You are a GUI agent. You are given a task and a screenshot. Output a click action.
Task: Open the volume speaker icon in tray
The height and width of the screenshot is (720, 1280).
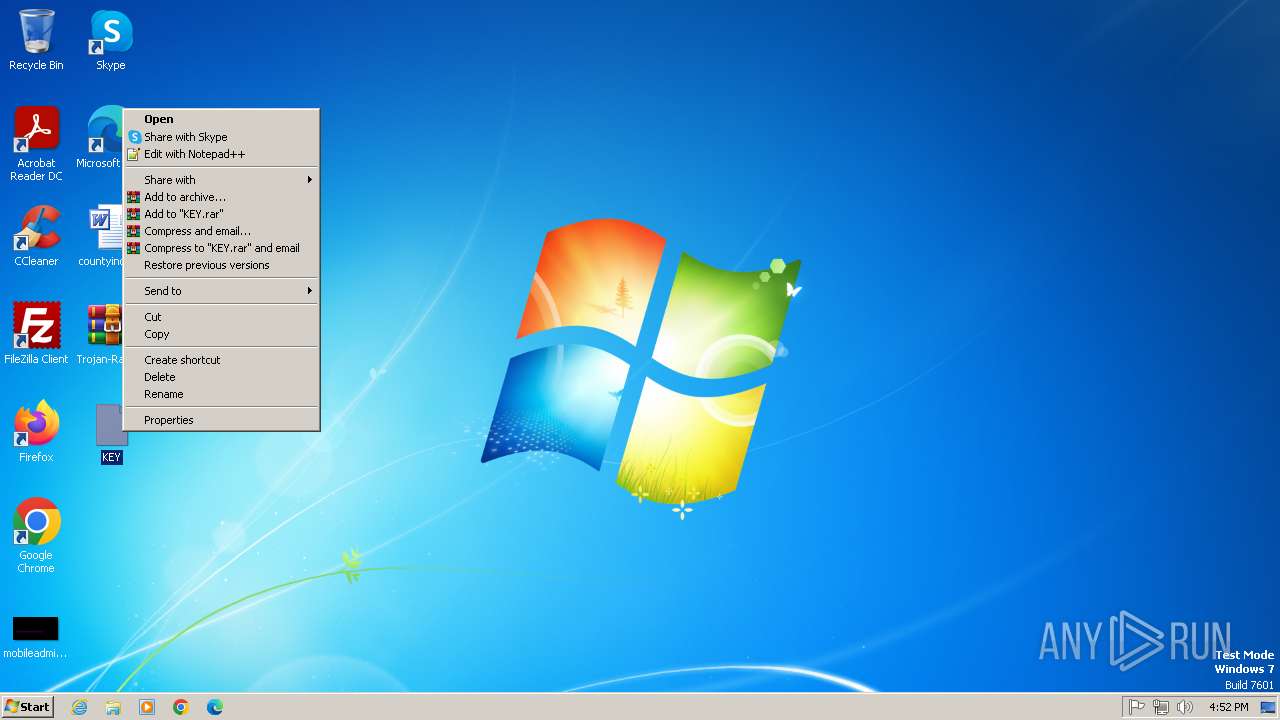click(1185, 707)
